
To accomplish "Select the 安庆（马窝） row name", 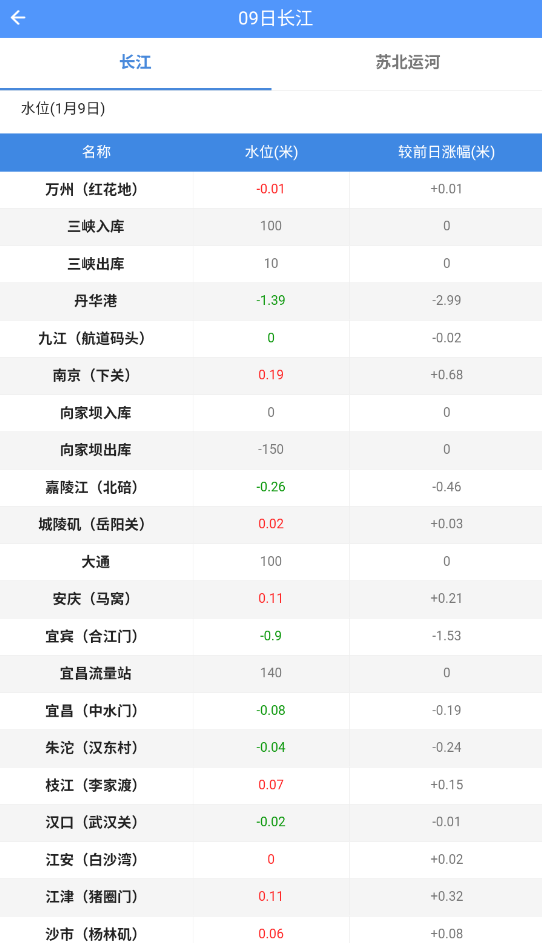I will (92, 599).
